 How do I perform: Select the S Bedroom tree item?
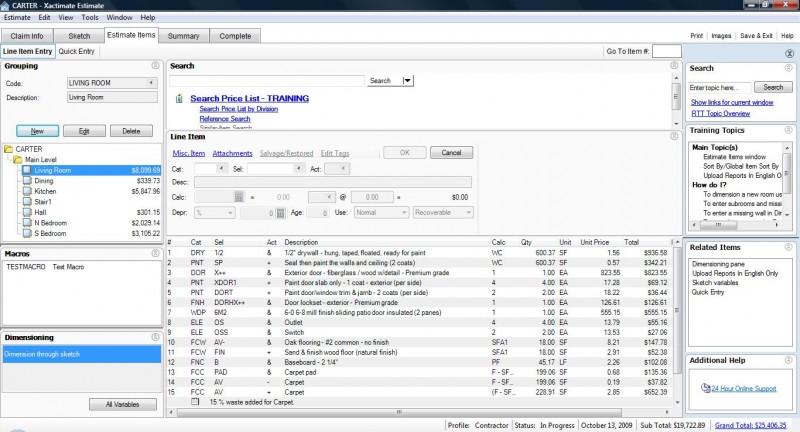click(x=50, y=233)
